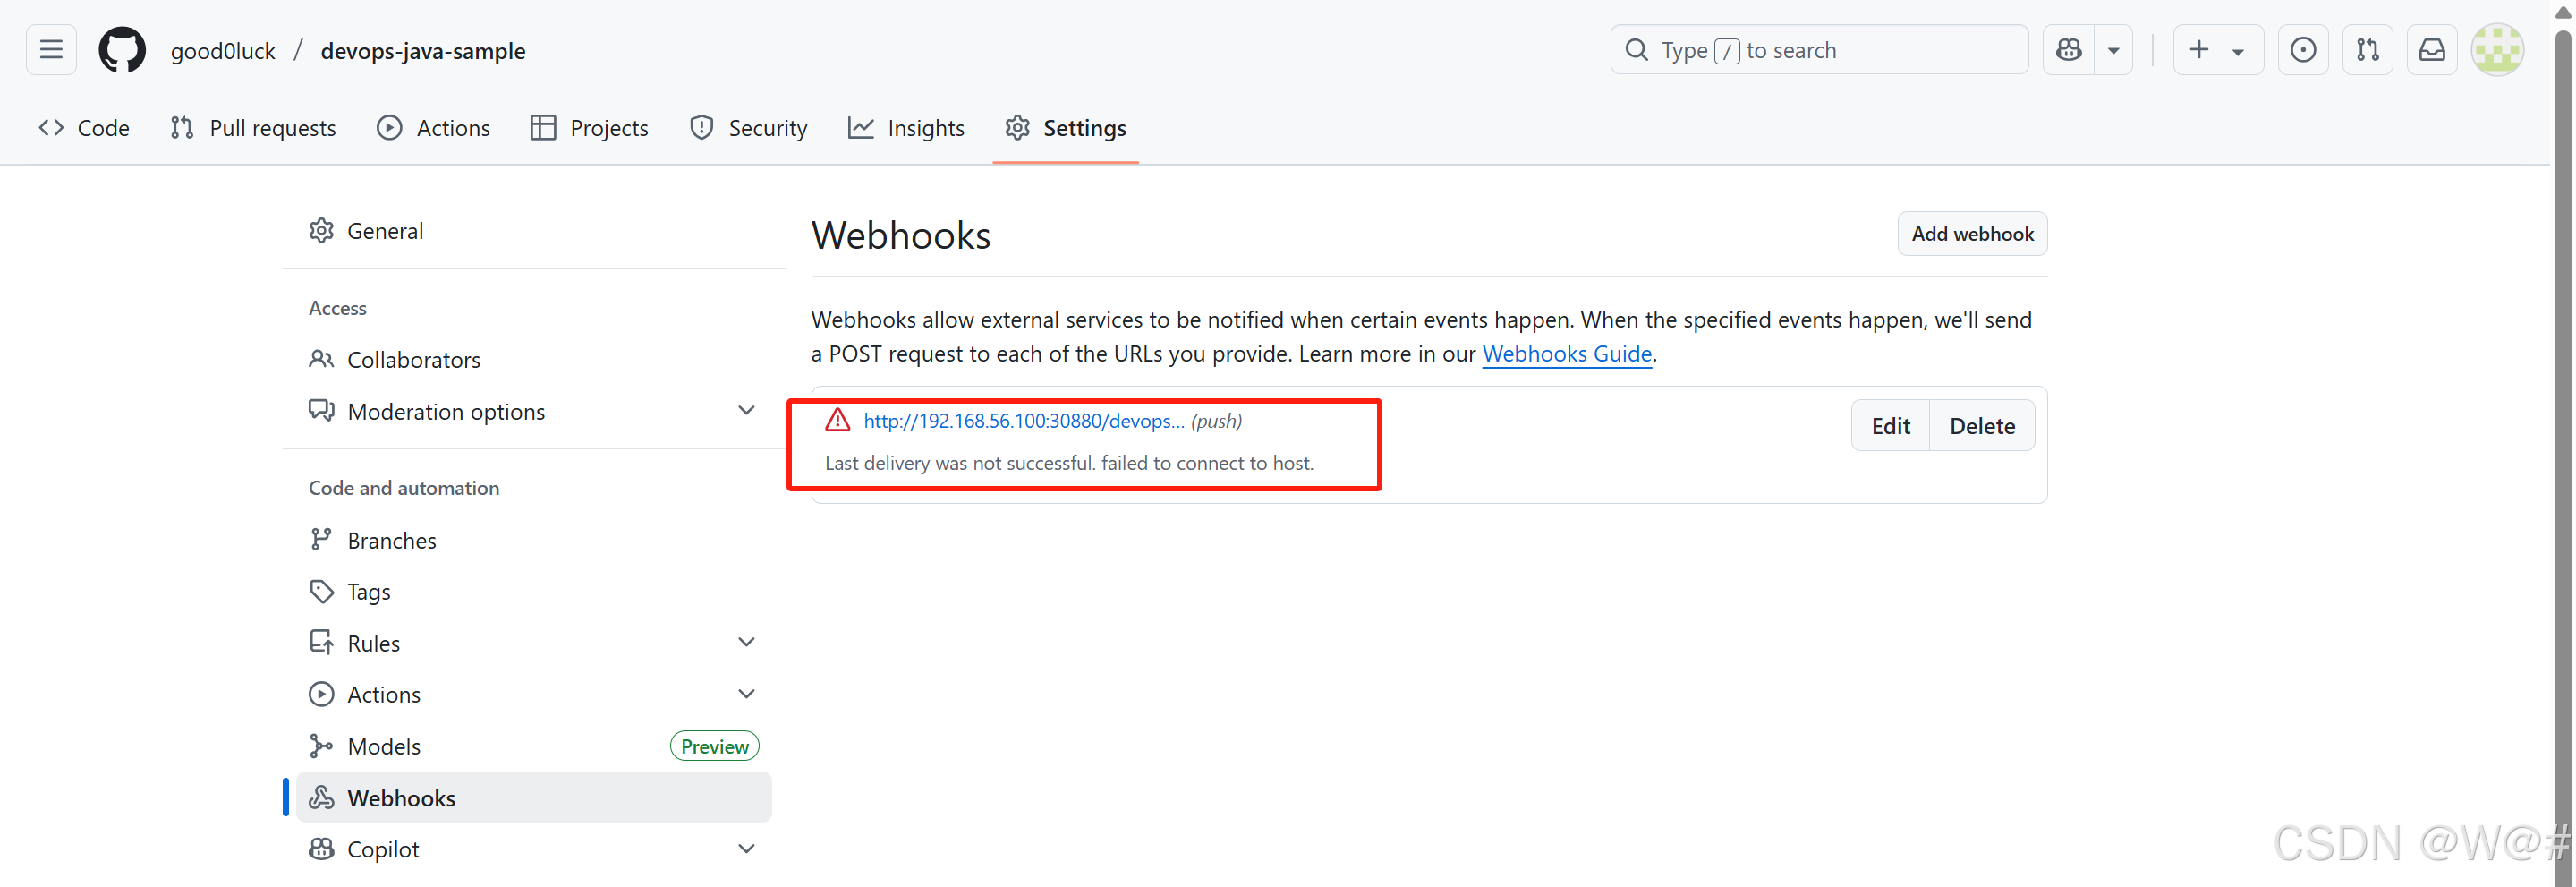Expand the Rules section chevron
The image size is (2576, 887).
746,642
